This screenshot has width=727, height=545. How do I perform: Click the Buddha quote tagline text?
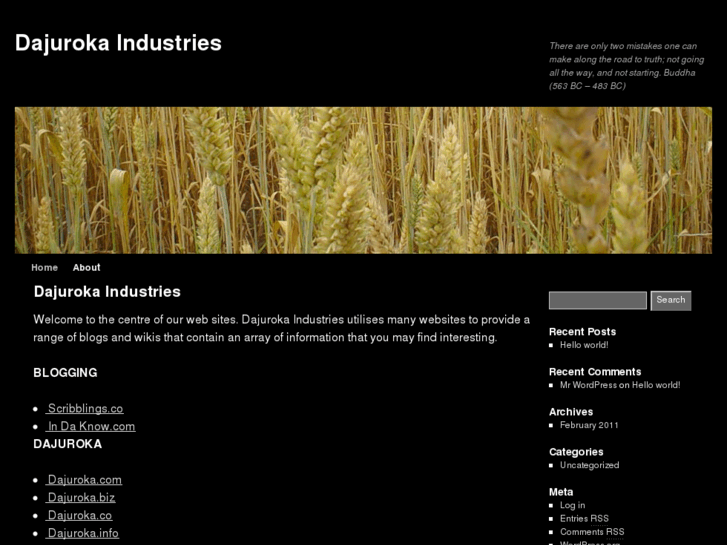pos(627,66)
